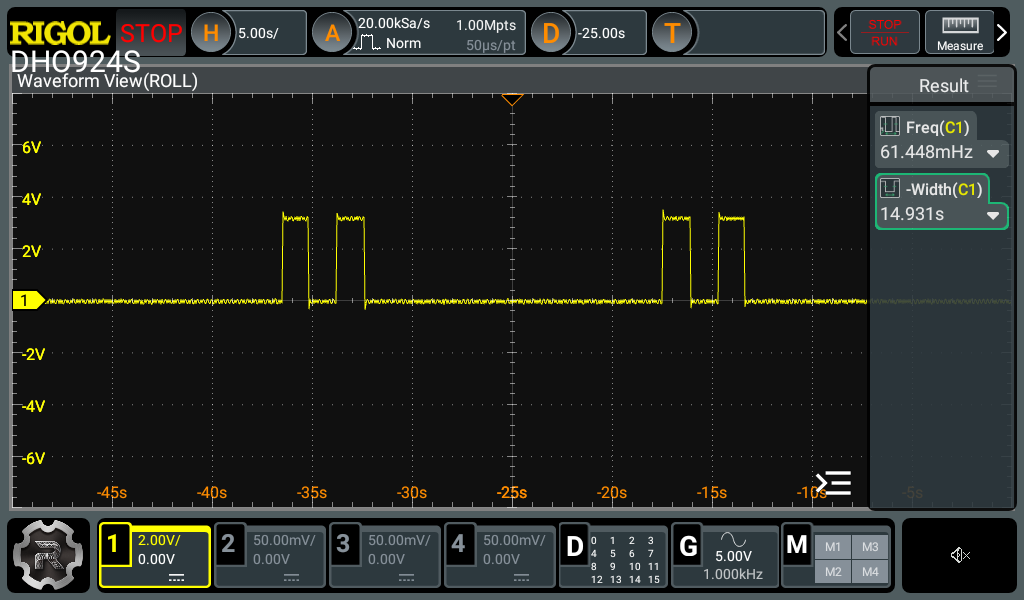Tap the A acquisition settings icon
The image size is (1024, 600).
[332, 33]
